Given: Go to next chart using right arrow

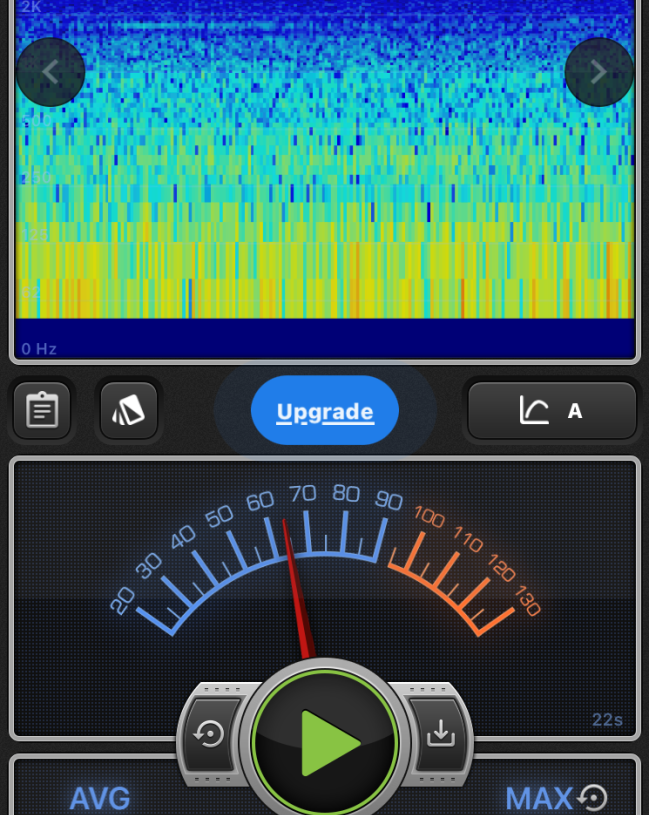Looking at the screenshot, I should point(598,72).
